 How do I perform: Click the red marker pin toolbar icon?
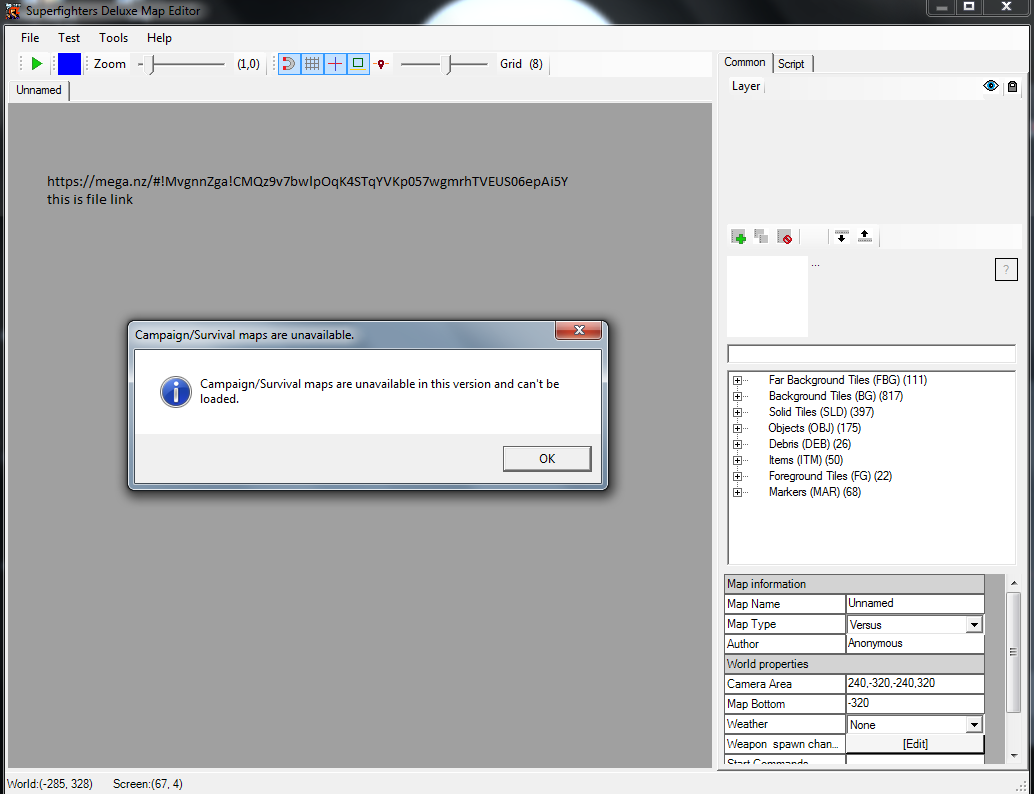coord(381,64)
